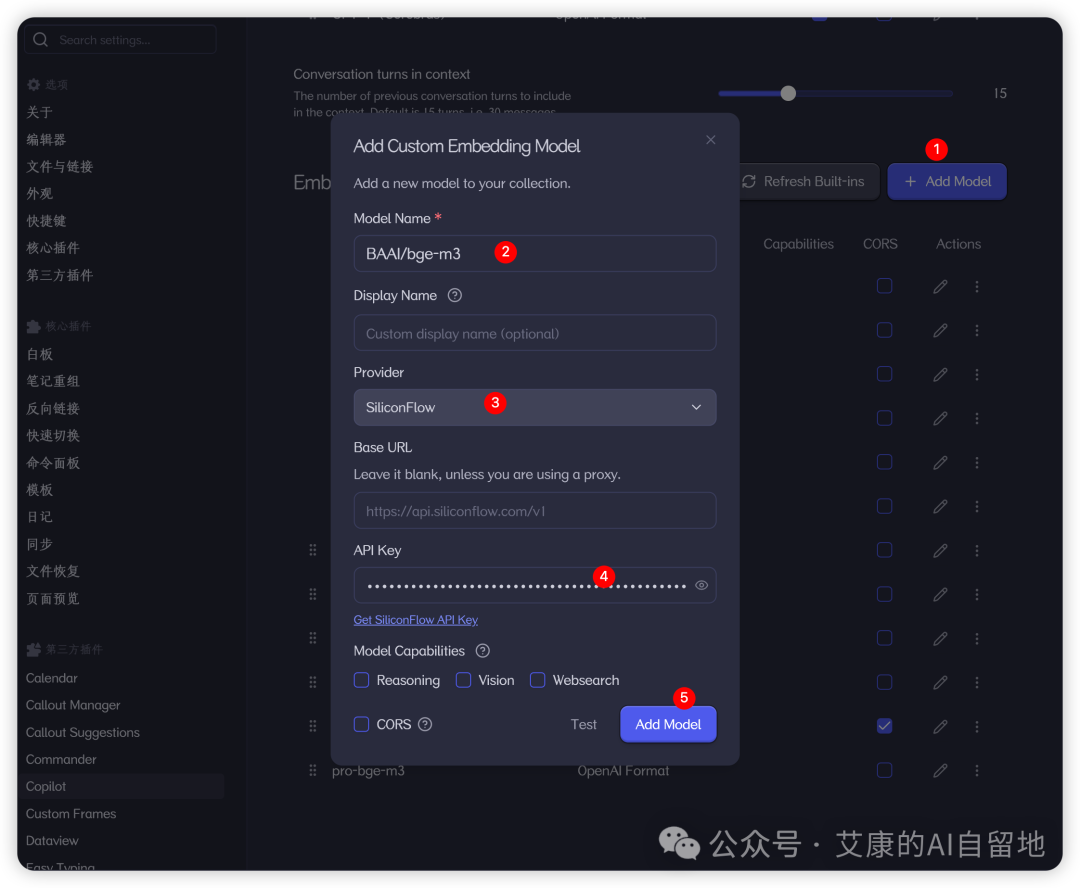The height and width of the screenshot is (888, 1080).
Task: Select 核心插件 under options
Action: pyautogui.click(x=52, y=248)
